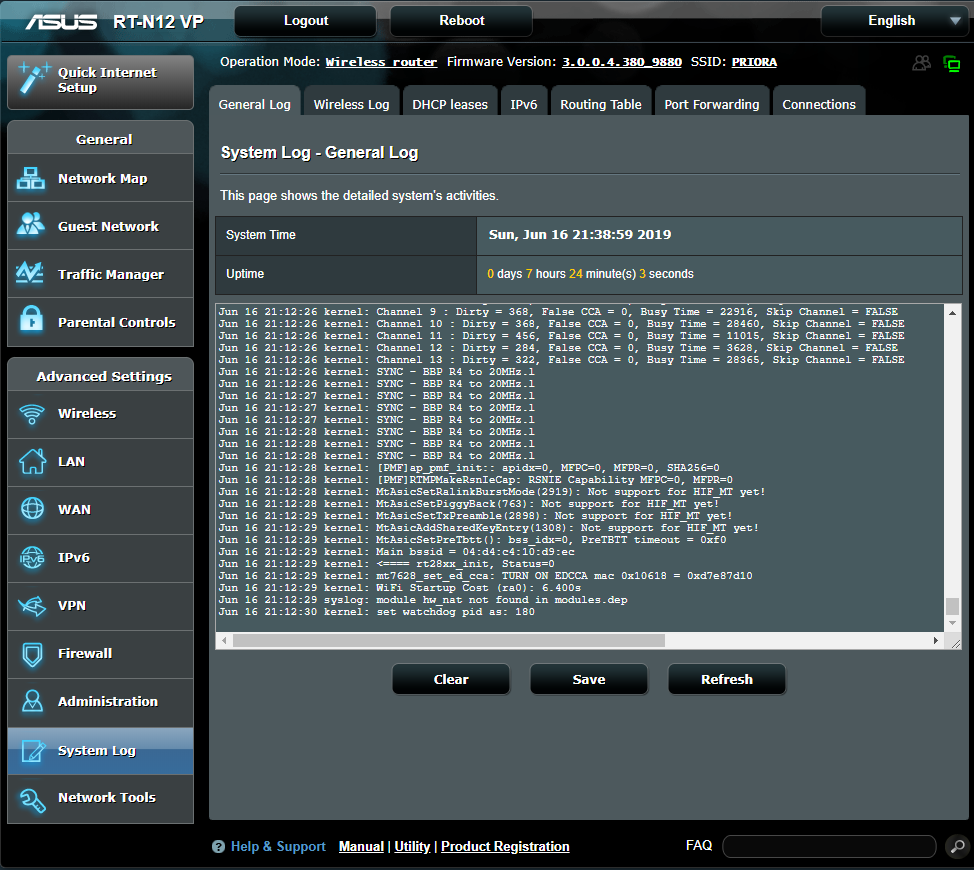
Task: Click the FAQ search input field
Action: pos(829,846)
